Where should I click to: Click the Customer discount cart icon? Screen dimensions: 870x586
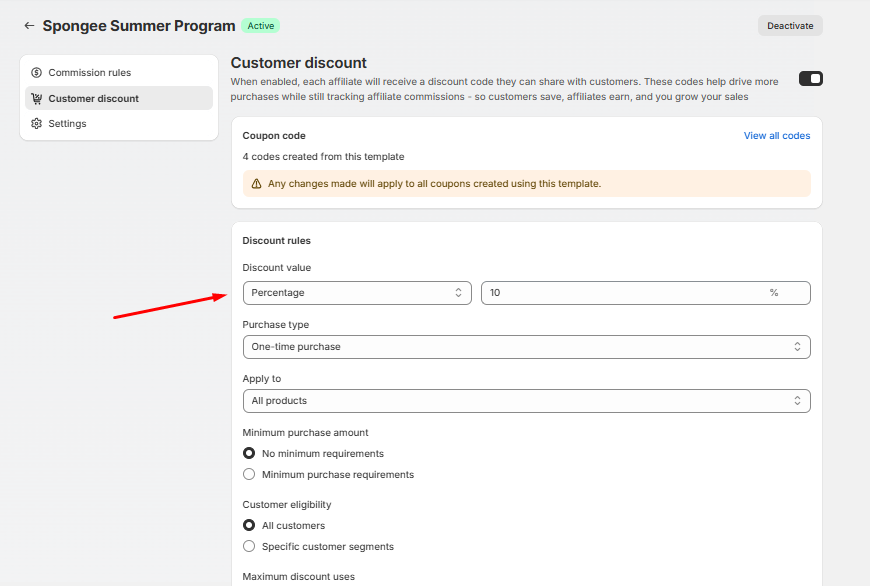pyautogui.click(x=37, y=99)
